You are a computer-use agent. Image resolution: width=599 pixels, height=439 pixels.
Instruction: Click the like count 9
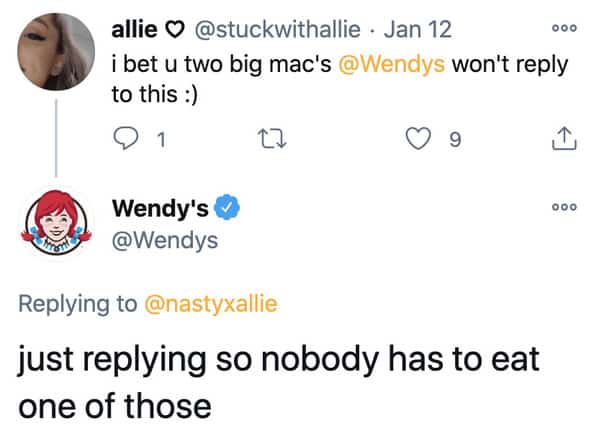(x=455, y=139)
